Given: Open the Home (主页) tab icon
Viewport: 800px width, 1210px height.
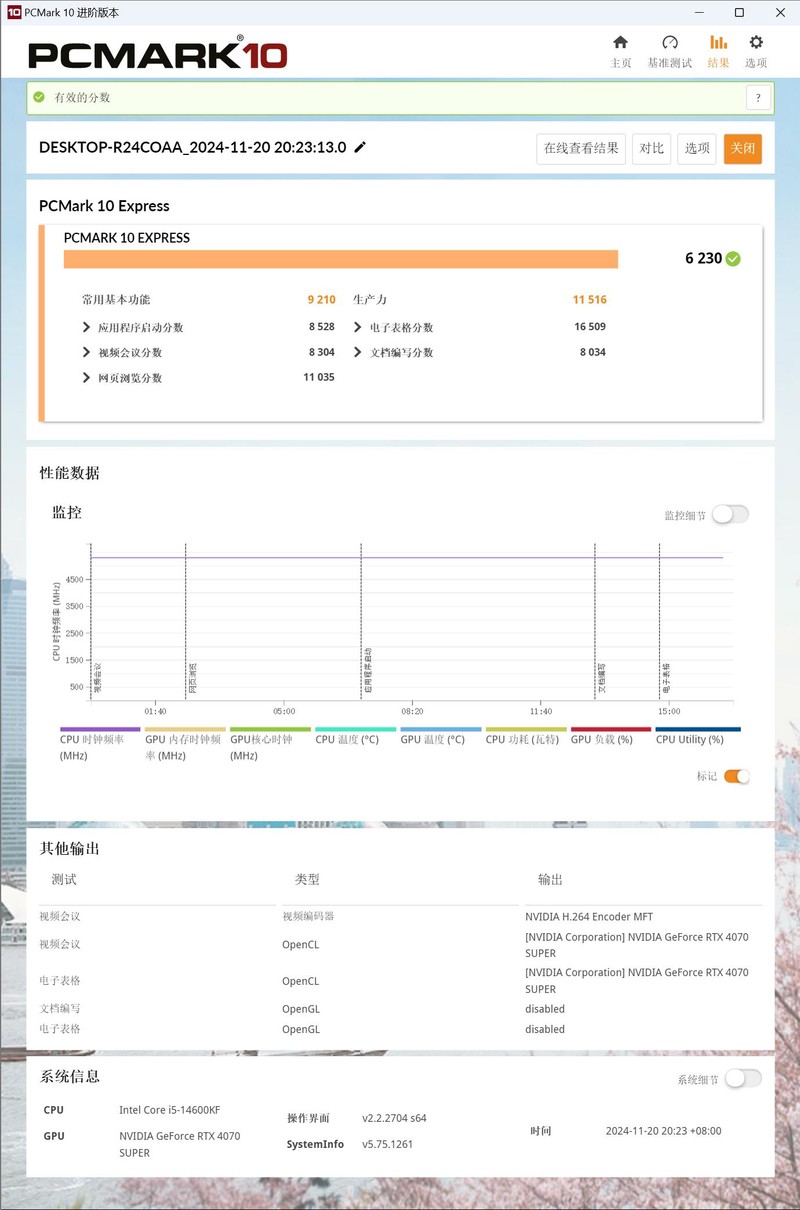Looking at the screenshot, I should (x=620, y=42).
